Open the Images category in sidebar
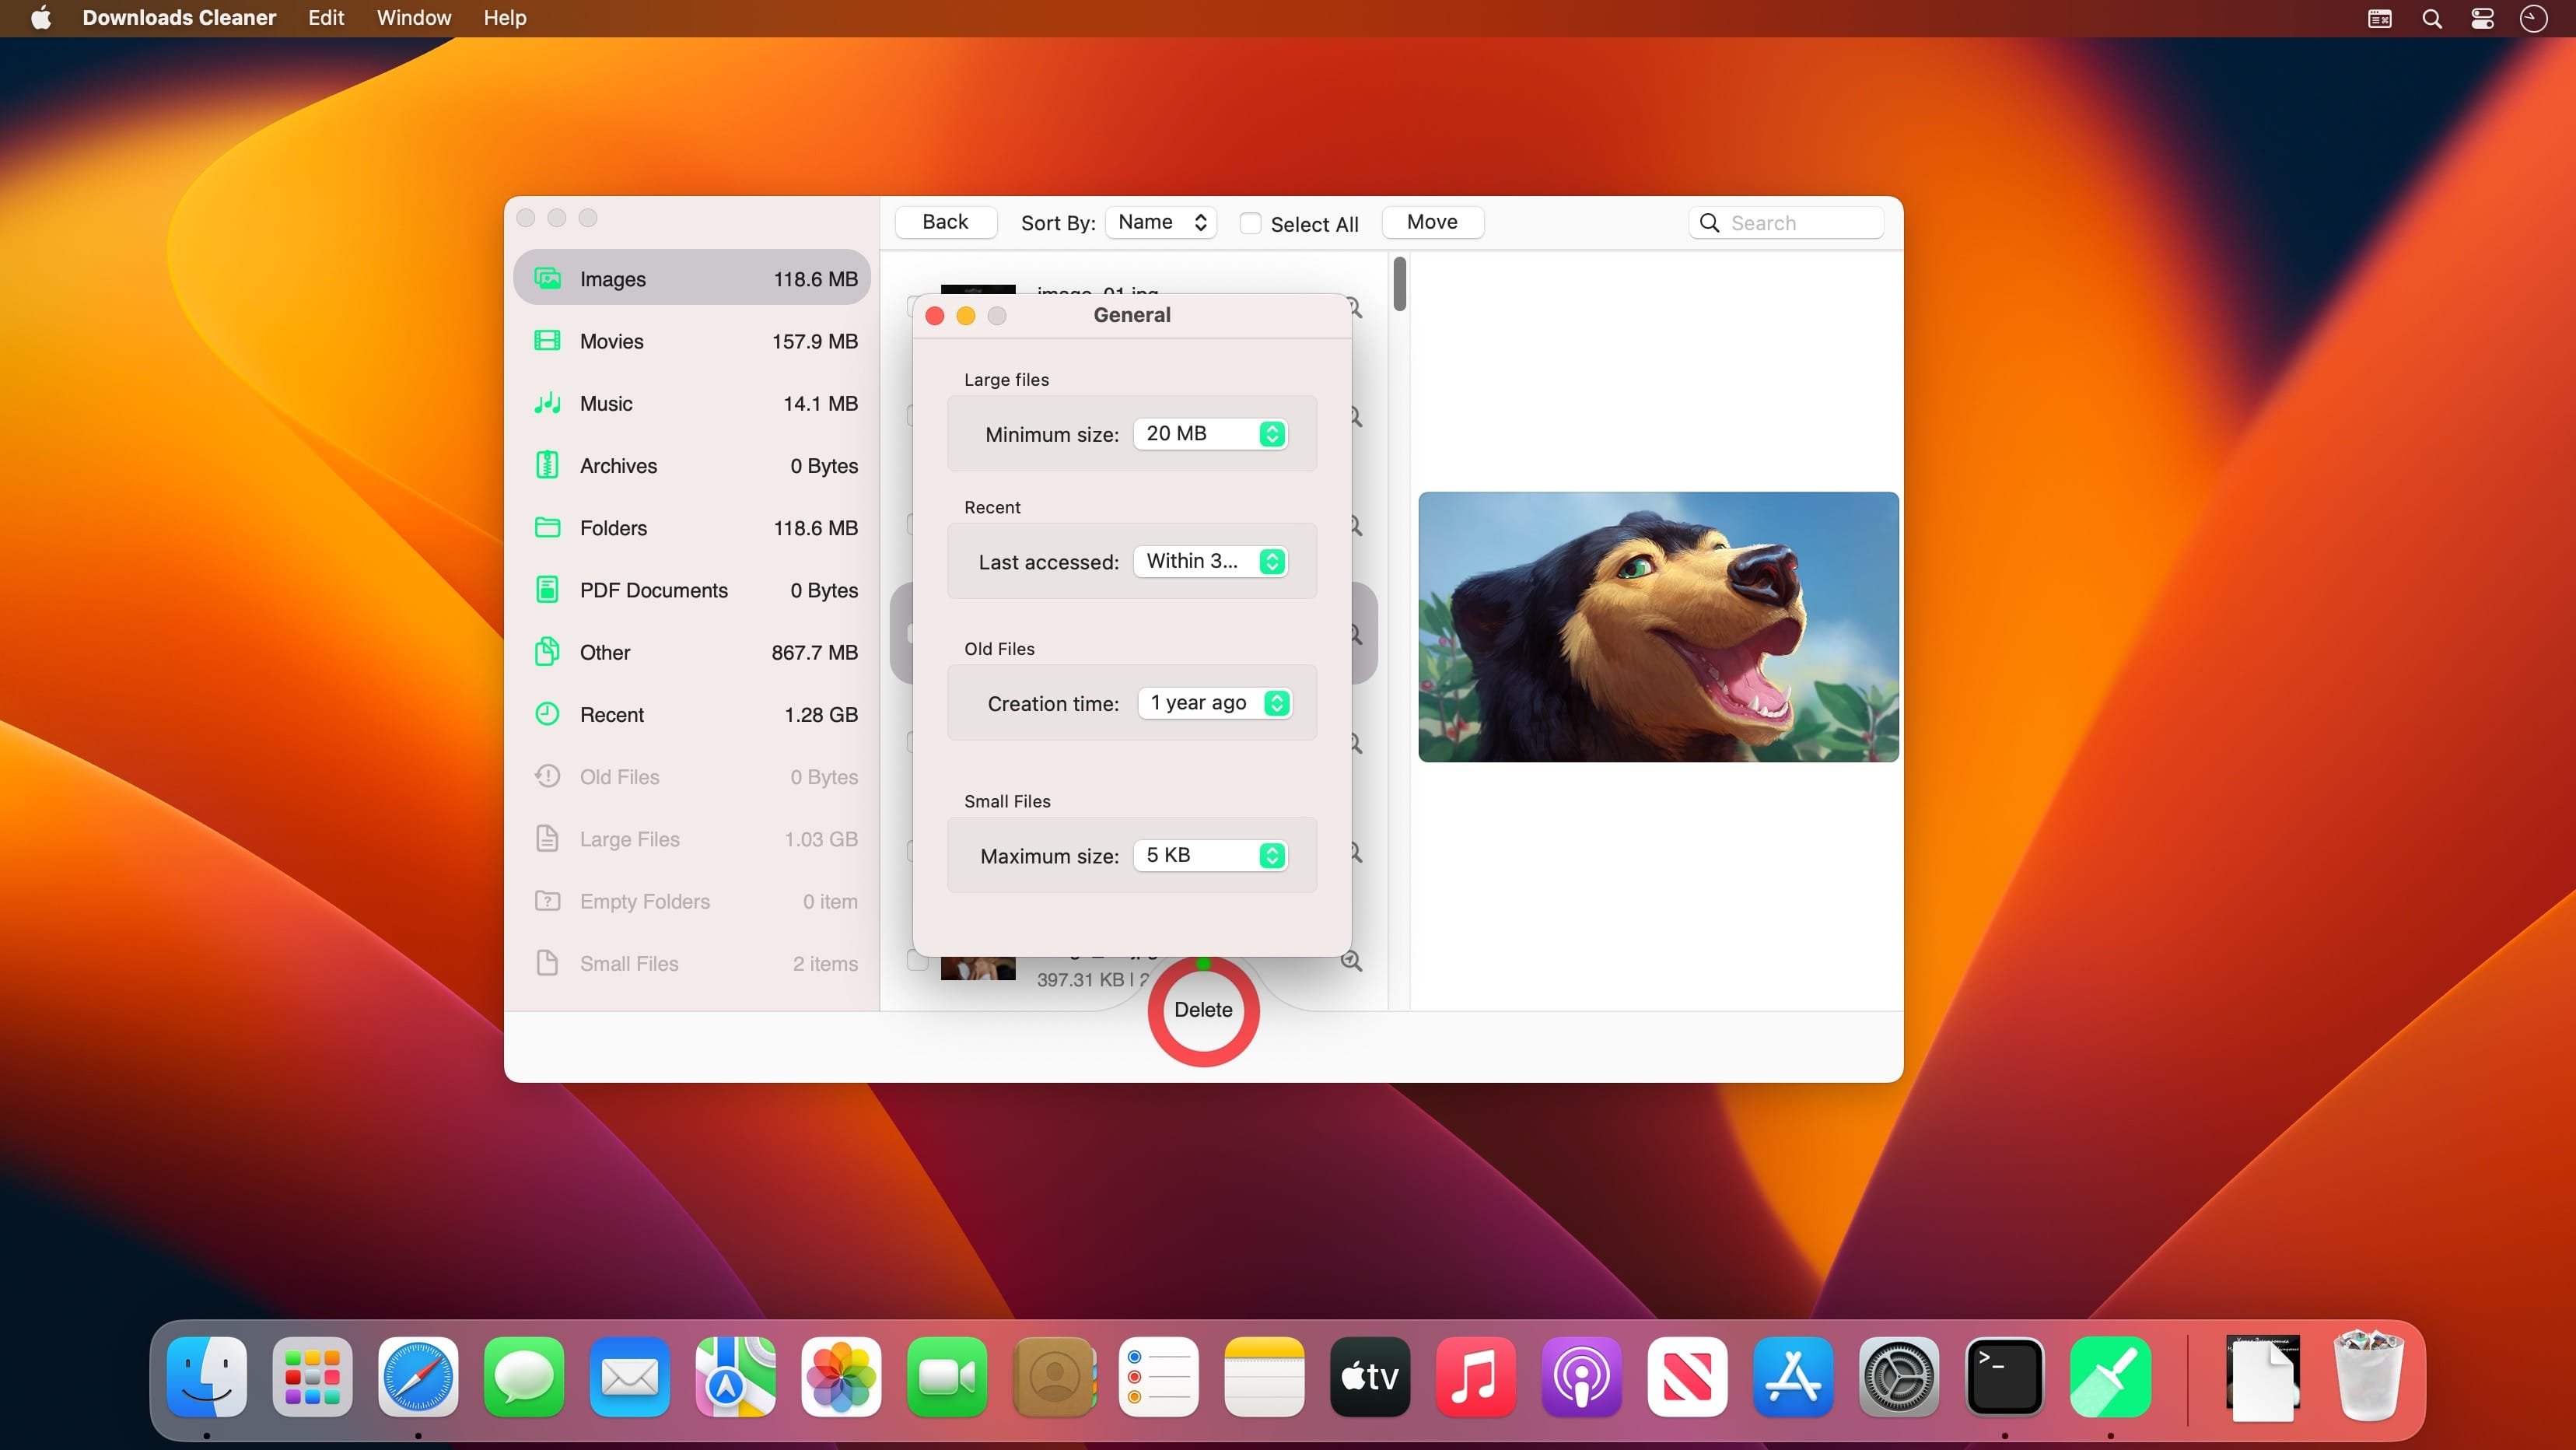 coord(692,278)
